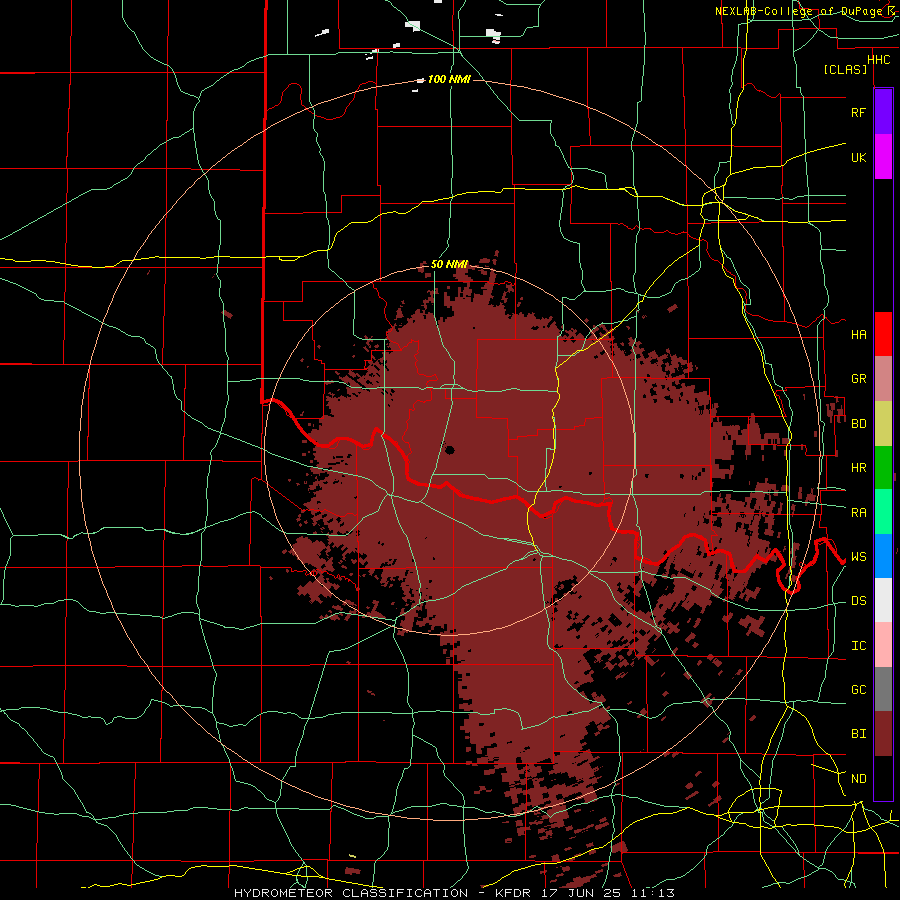Viewport: 900px width, 900px height.
Task: Click the "HA" legend label
Action: 858,334
